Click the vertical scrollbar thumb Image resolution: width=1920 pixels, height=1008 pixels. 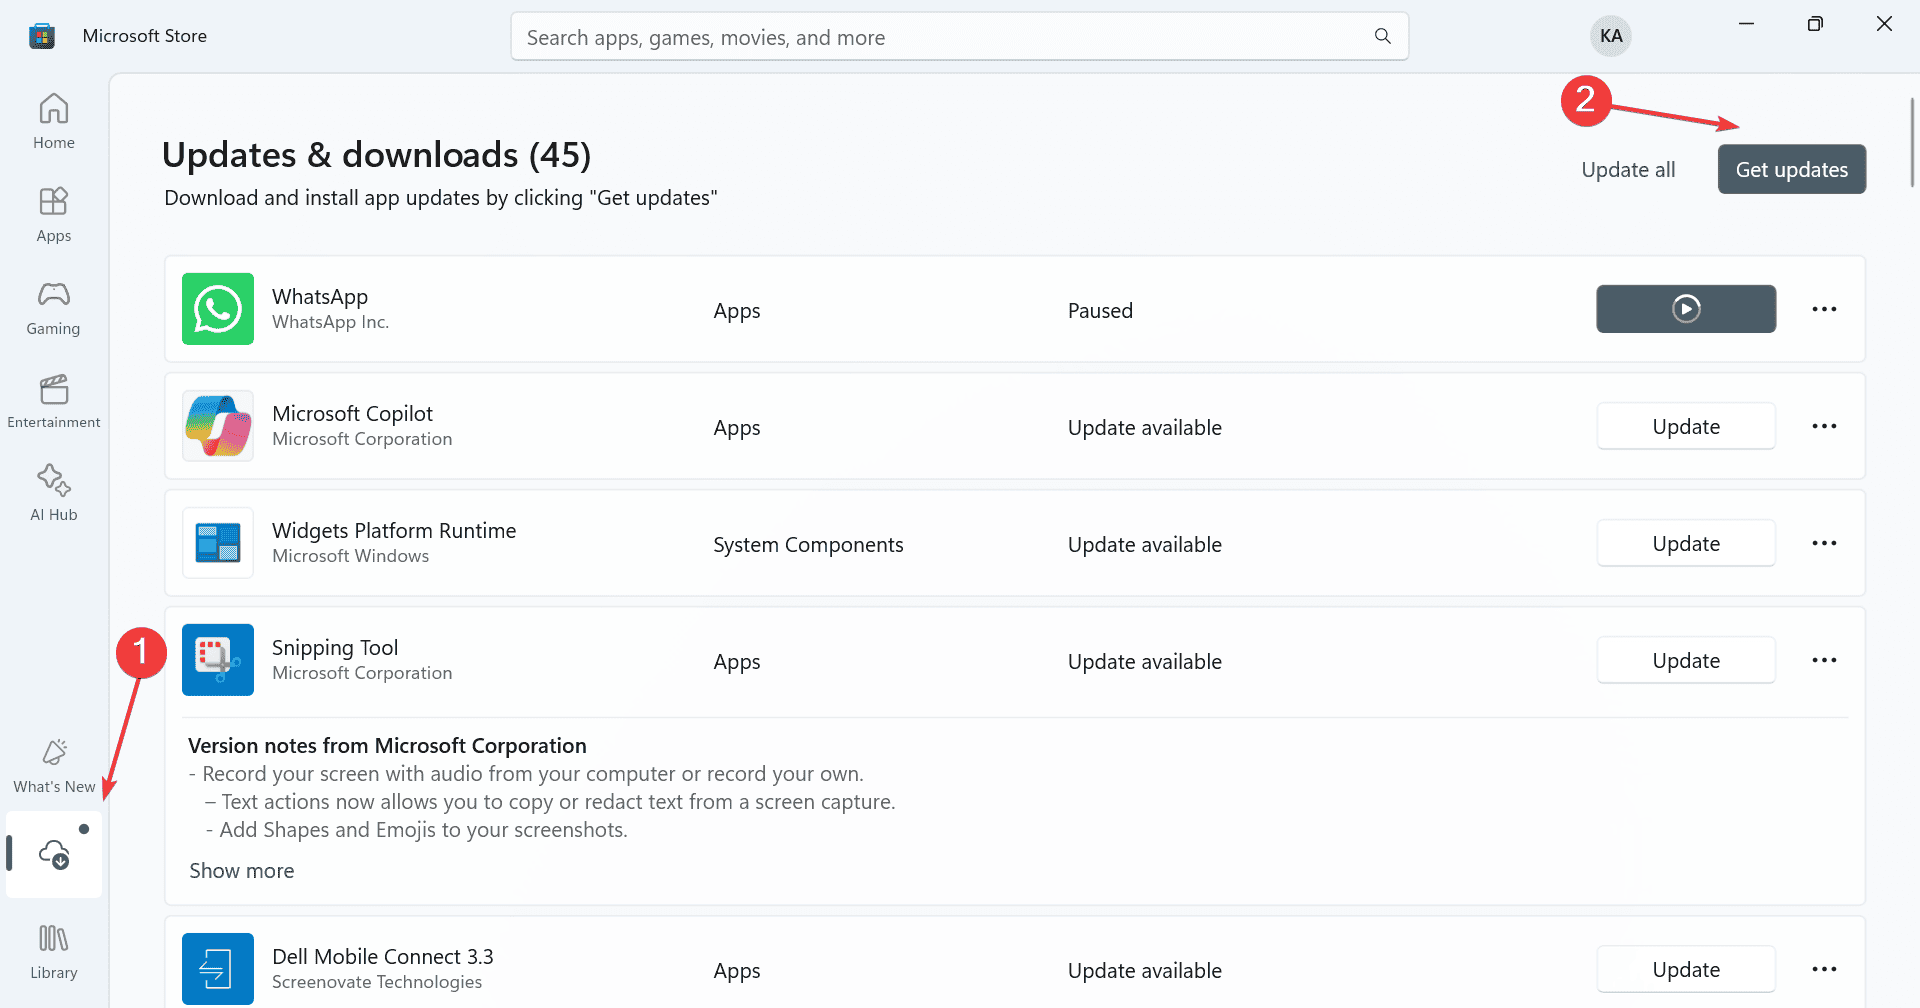click(1912, 142)
